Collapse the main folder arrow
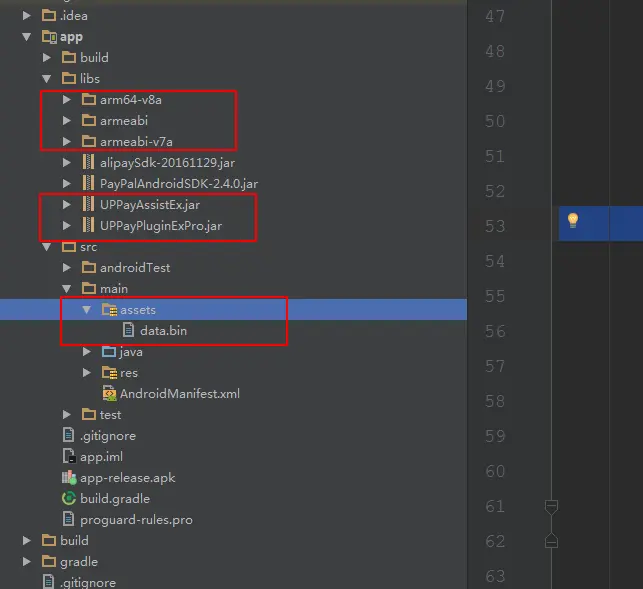 [x=66, y=289]
